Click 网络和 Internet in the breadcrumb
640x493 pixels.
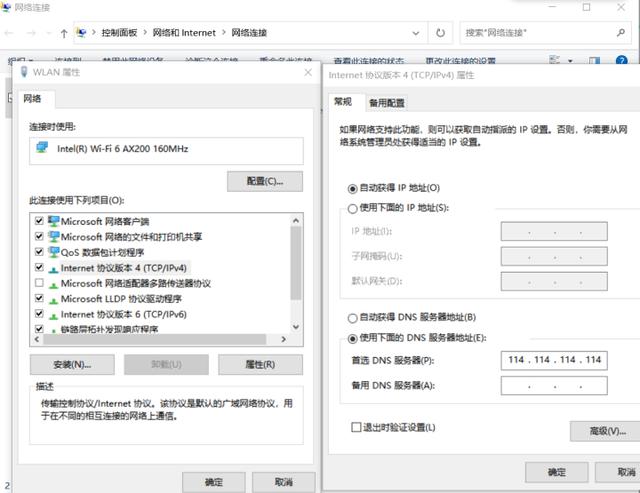point(184,33)
